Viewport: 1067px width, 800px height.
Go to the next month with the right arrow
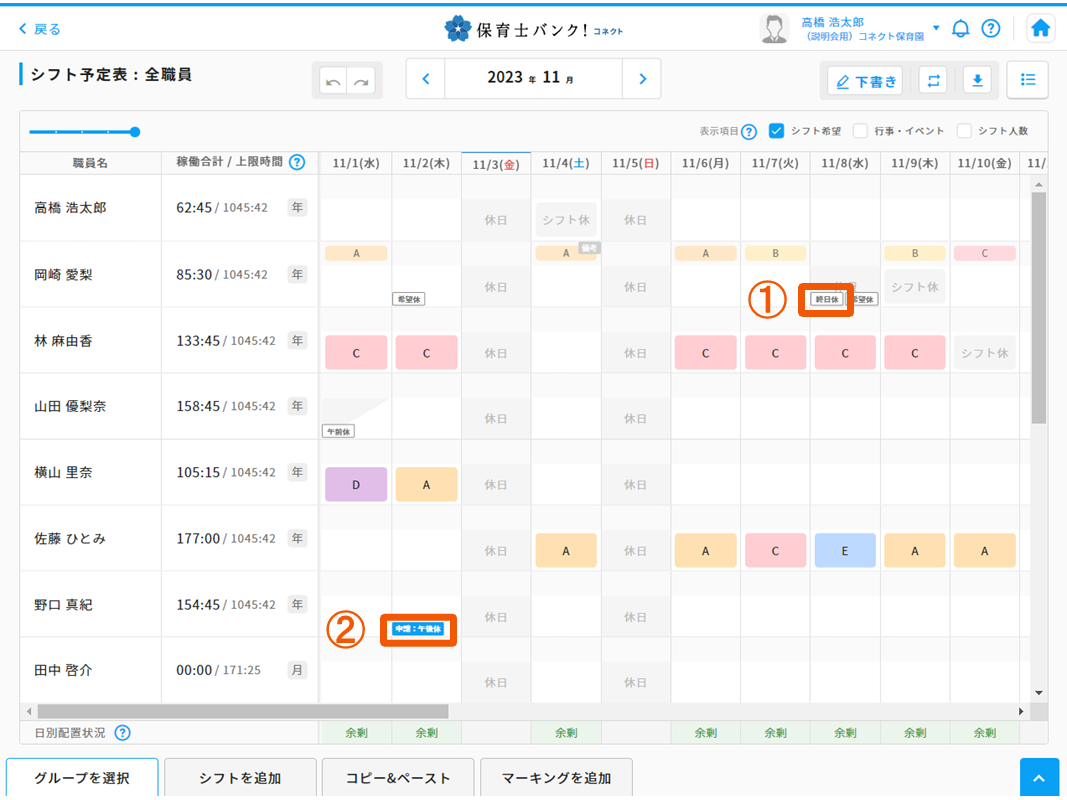(x=643, y=79)
